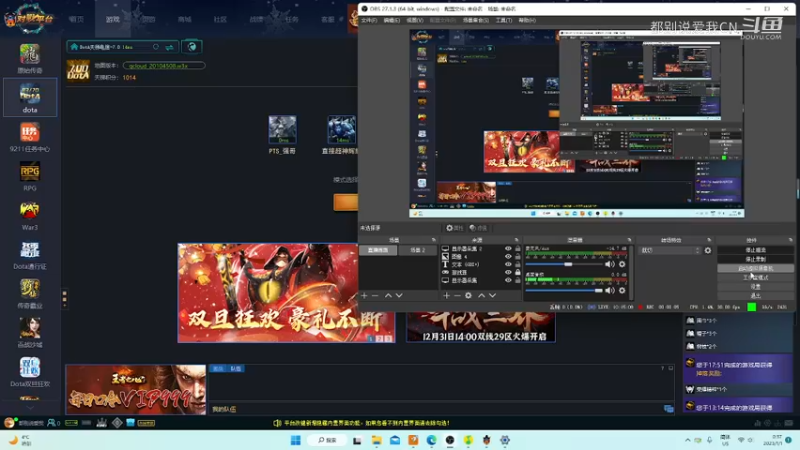Switch to the 任务 tab in platform
800x450 pixels.
[292, 19]
